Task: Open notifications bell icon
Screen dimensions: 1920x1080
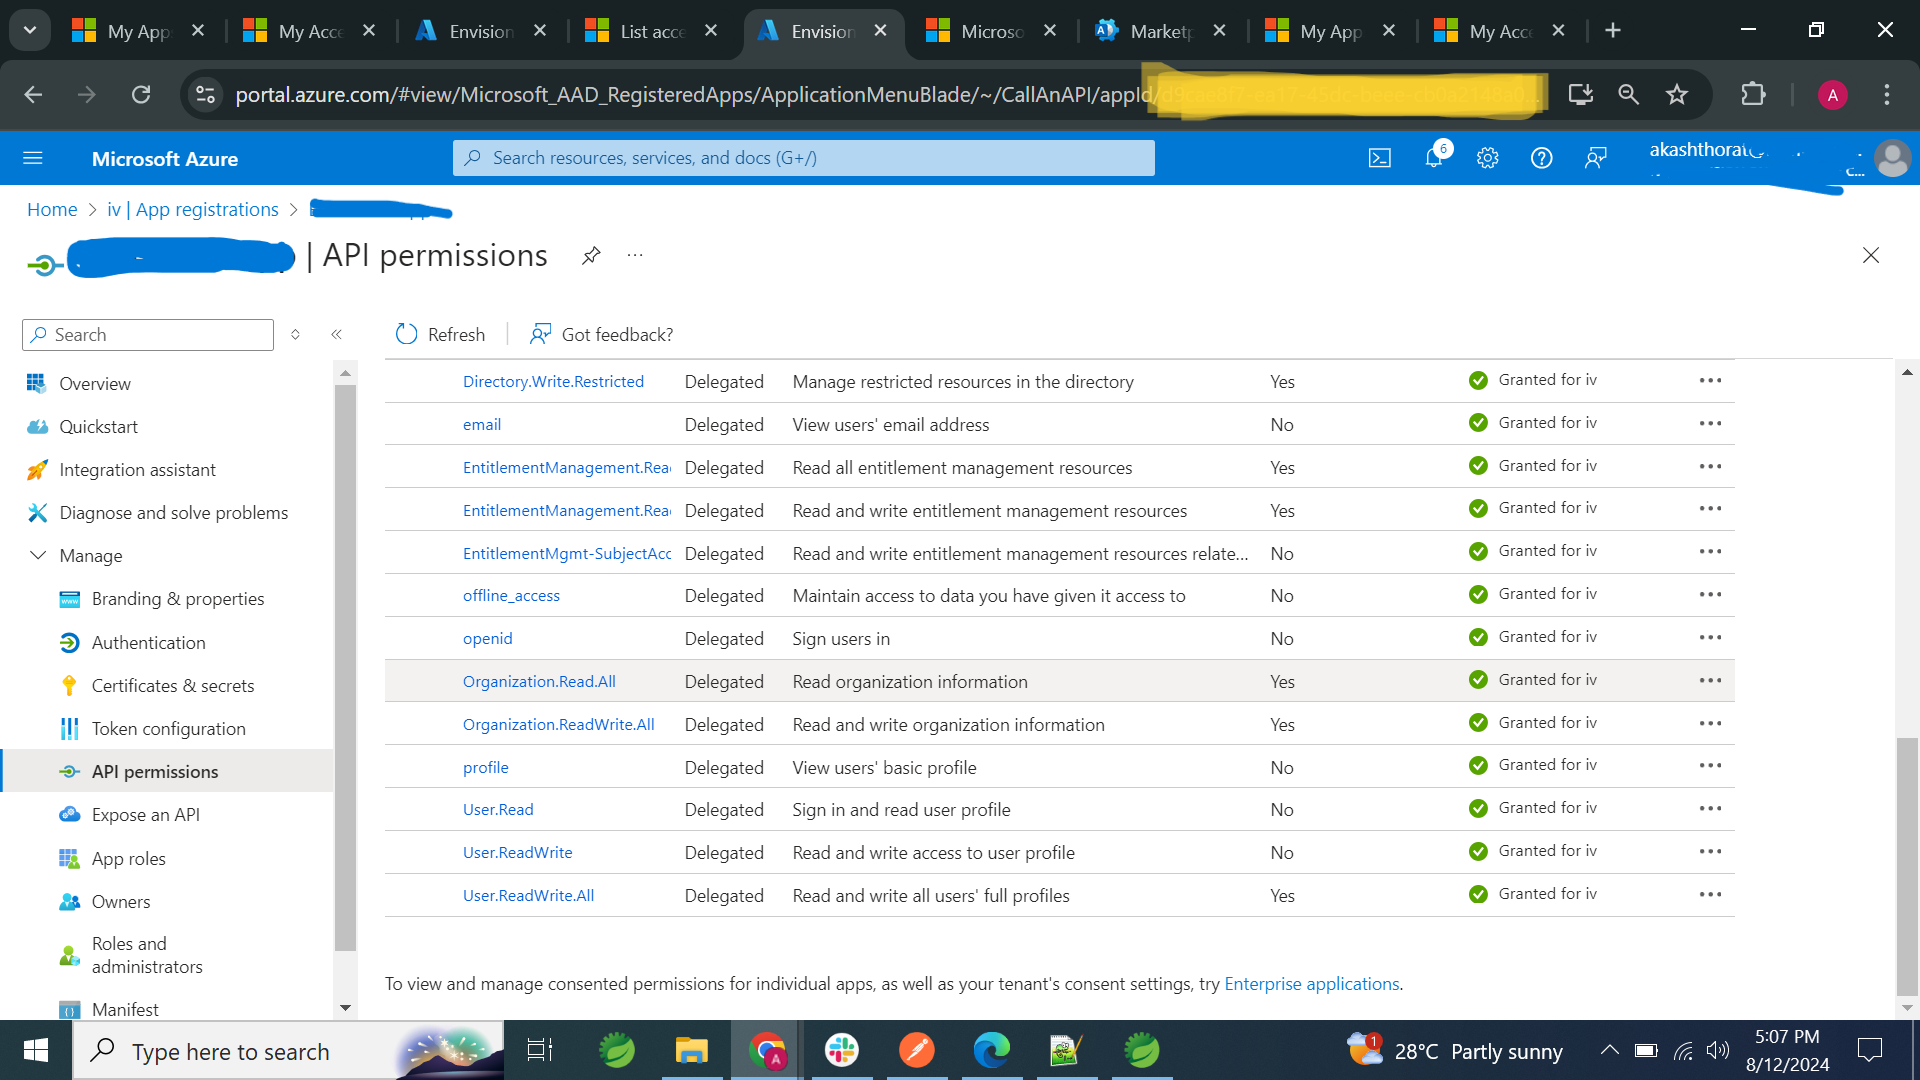Action: [1434, 158]
